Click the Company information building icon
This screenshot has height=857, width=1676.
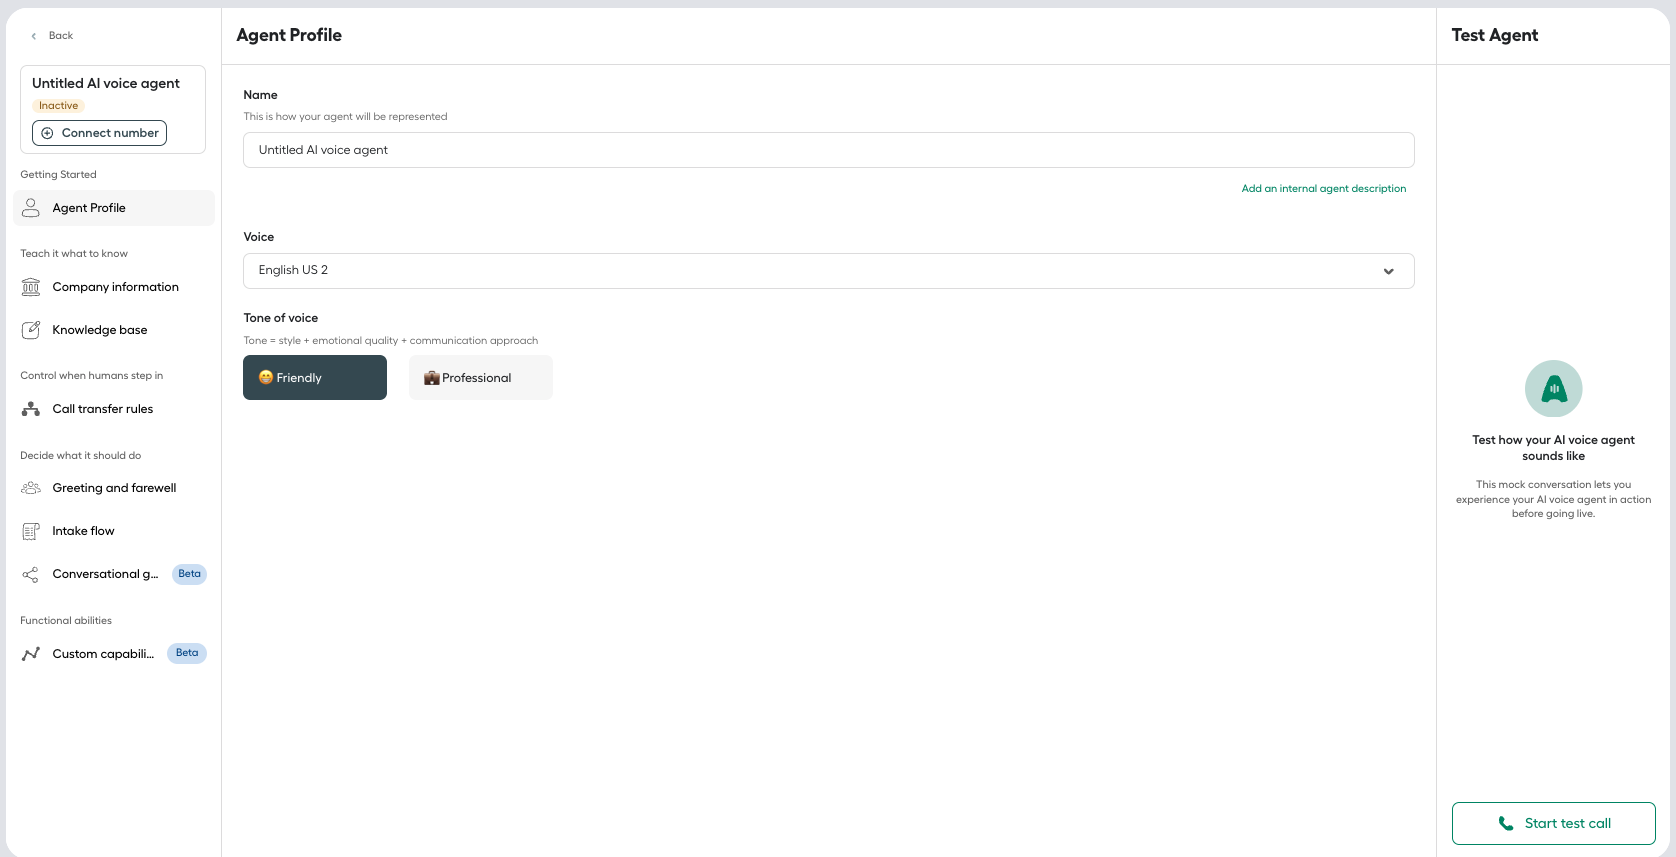(x=31, y=287)
